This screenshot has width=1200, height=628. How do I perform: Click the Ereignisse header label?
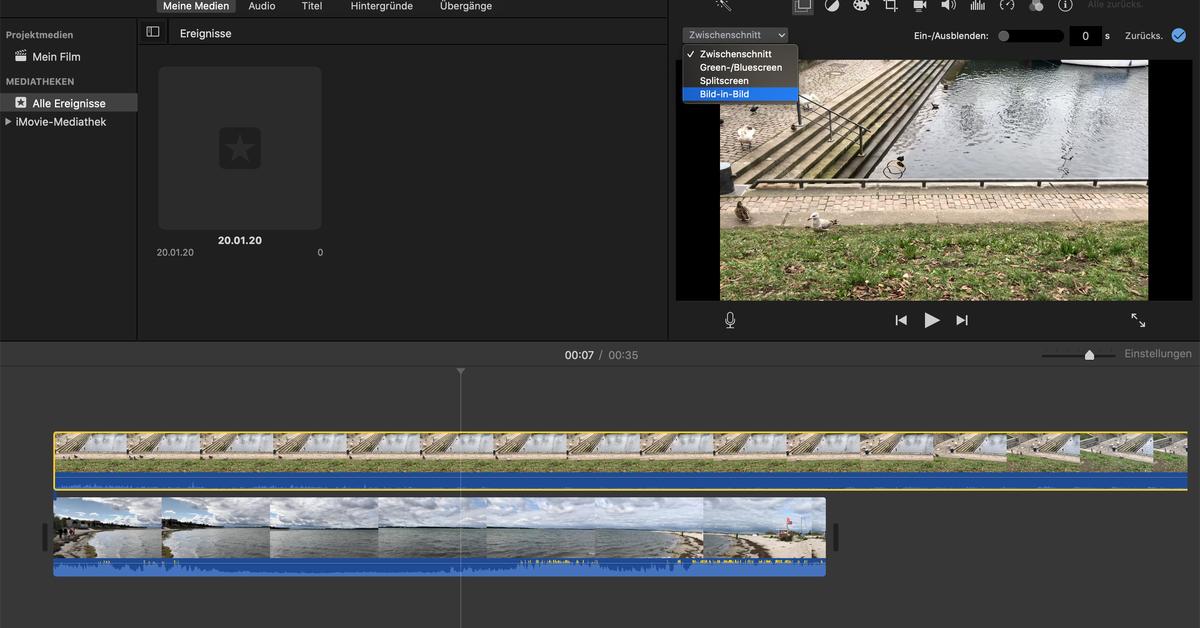[206, 34]
